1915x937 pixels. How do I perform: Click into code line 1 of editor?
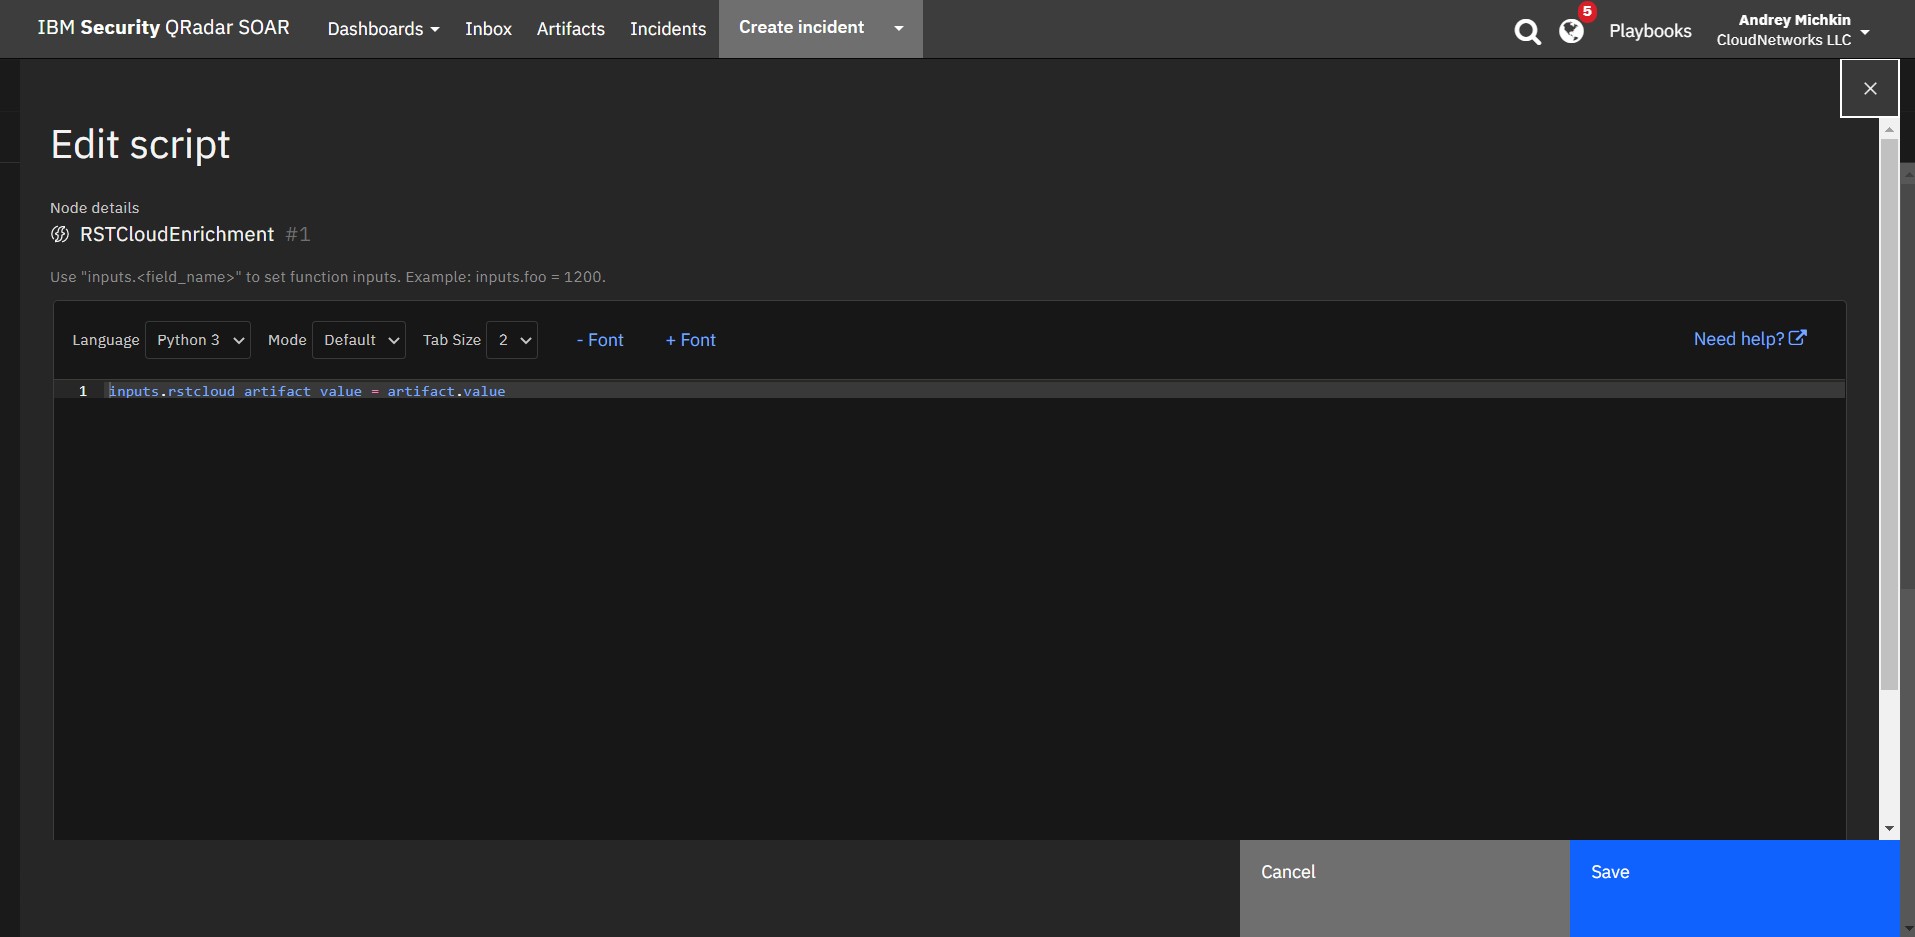tap(975, 391)
